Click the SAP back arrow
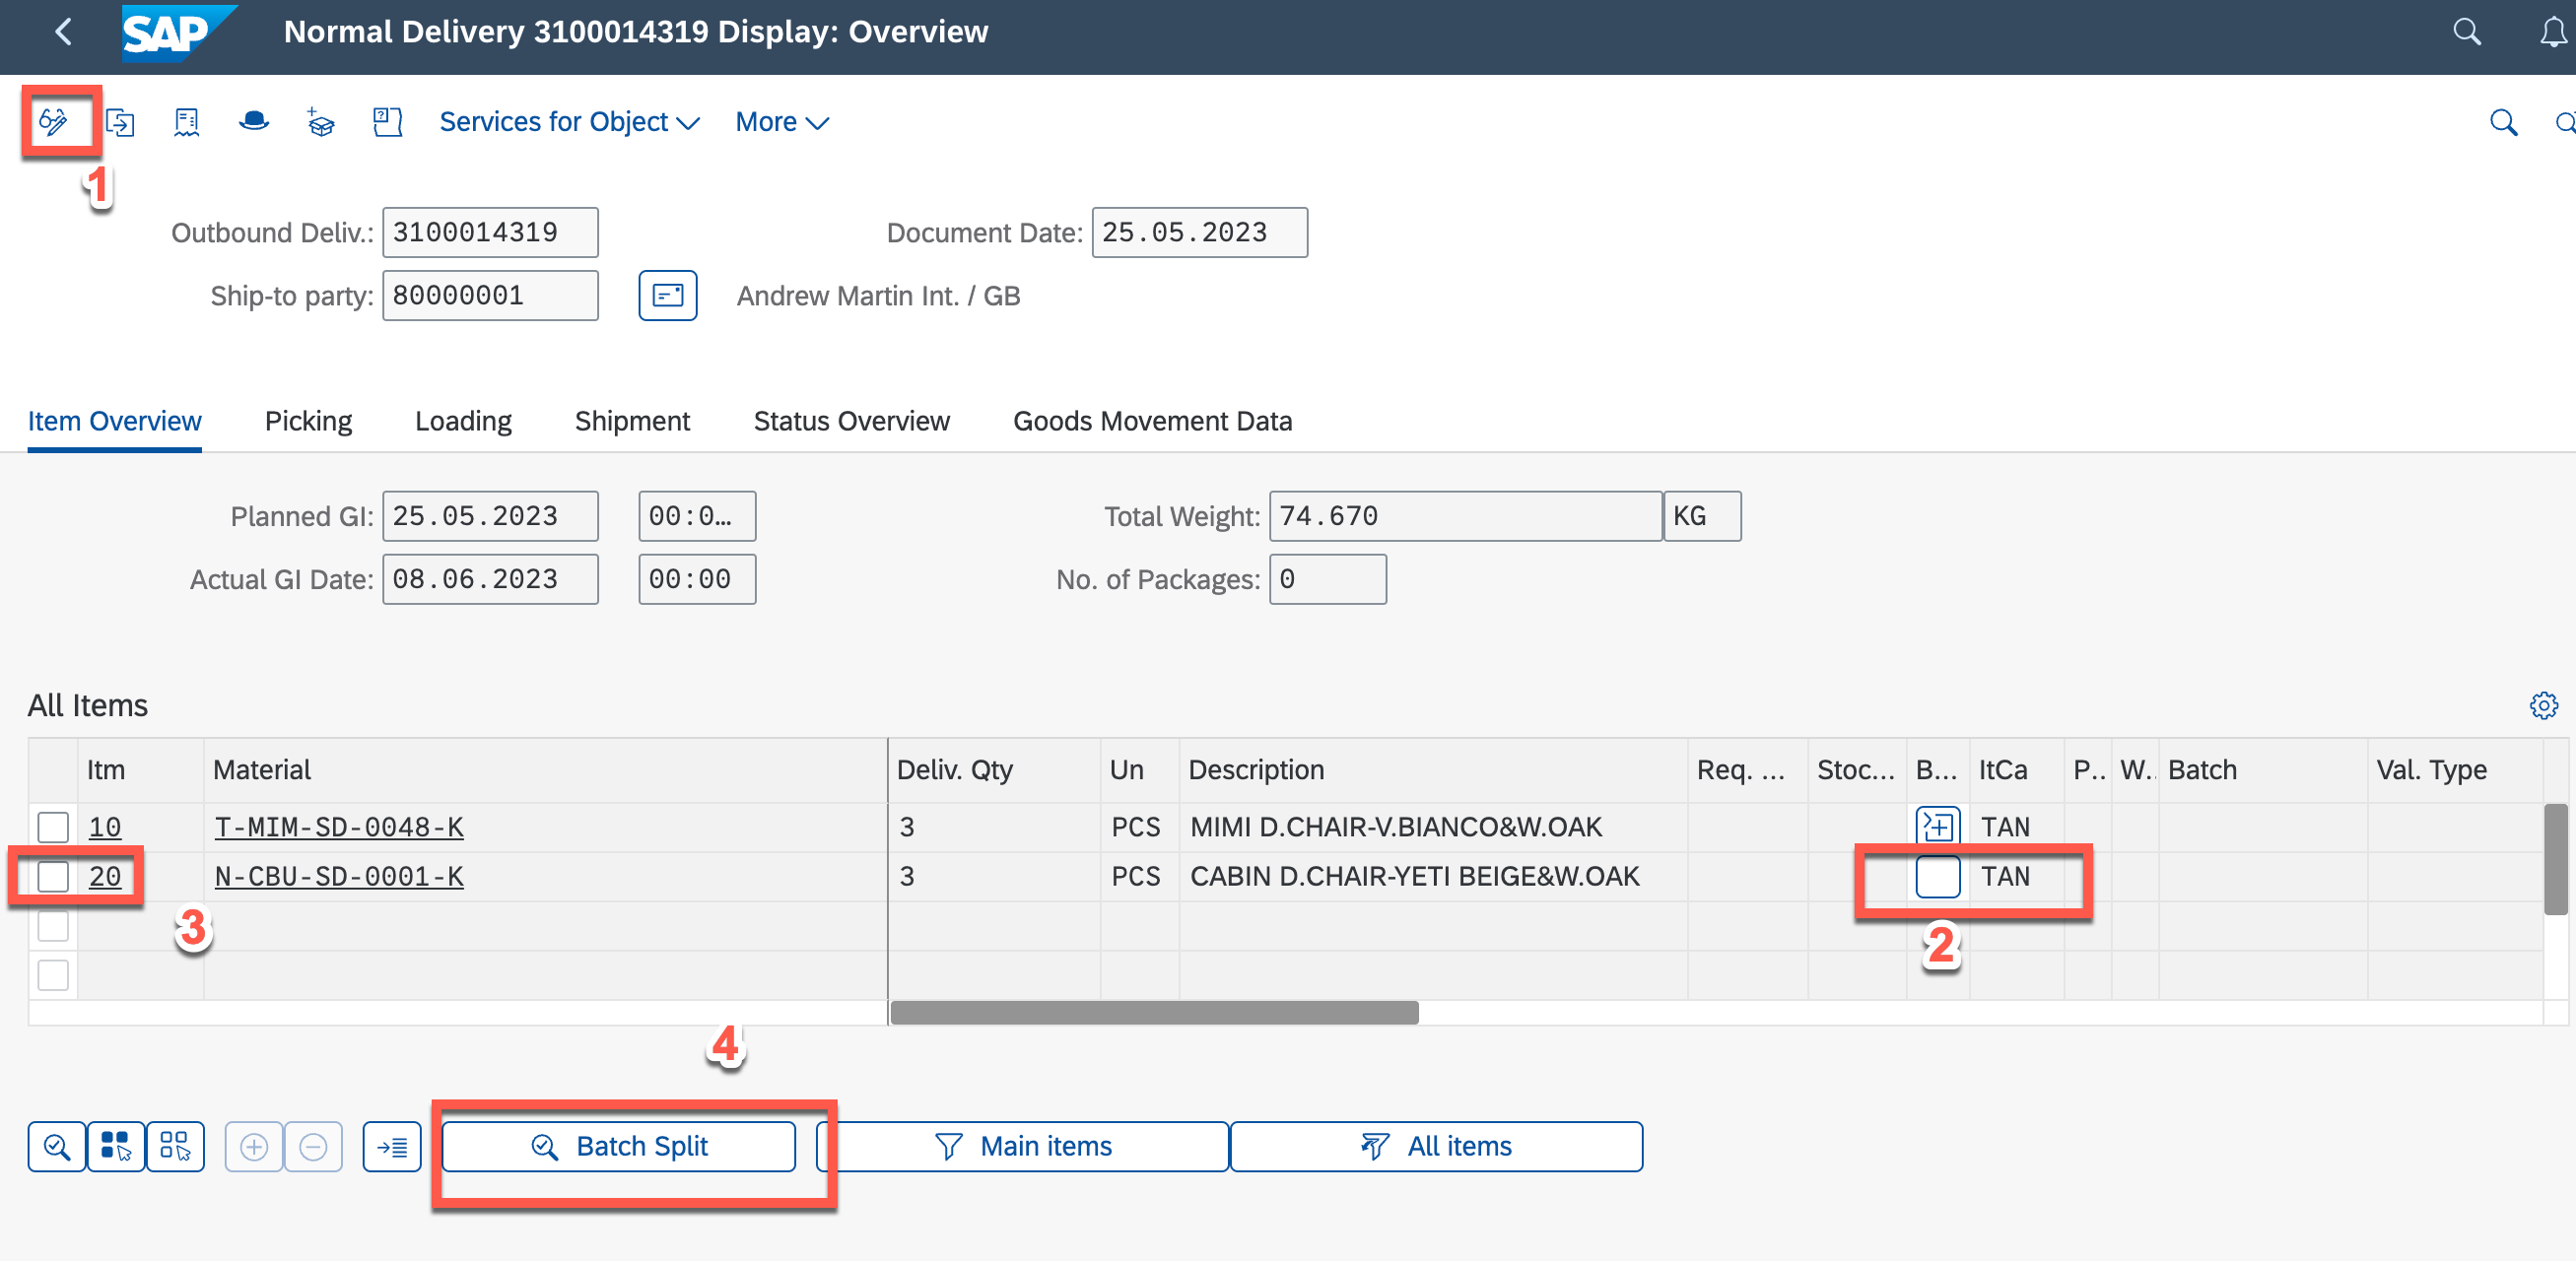Image resolution: width=2576 pixels, height=1261 pixels. coord(63,32)
